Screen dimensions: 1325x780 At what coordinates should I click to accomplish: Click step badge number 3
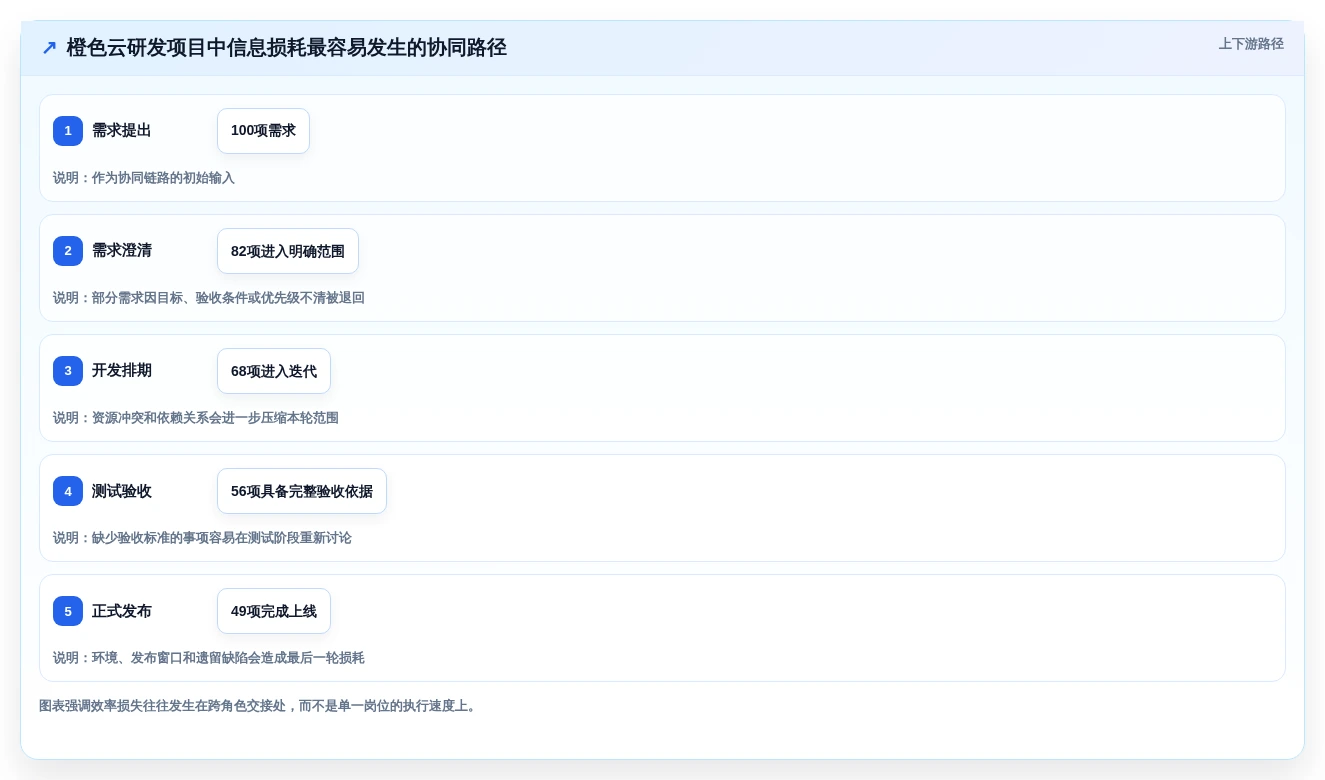(x=68, y=371)
